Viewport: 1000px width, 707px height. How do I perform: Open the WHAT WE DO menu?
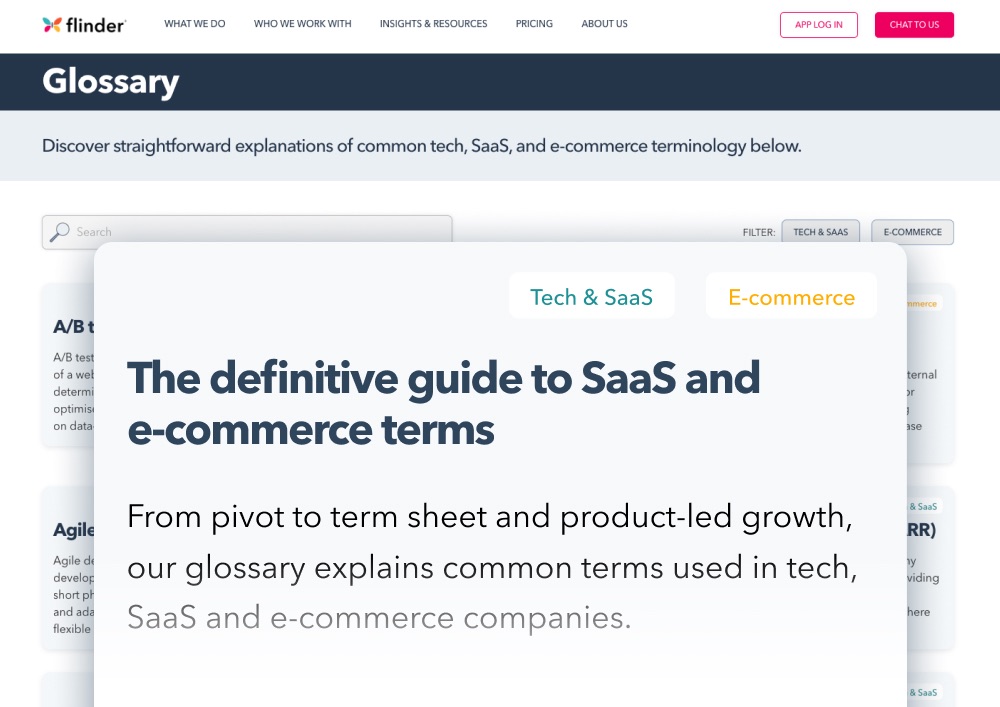(194, 24)
